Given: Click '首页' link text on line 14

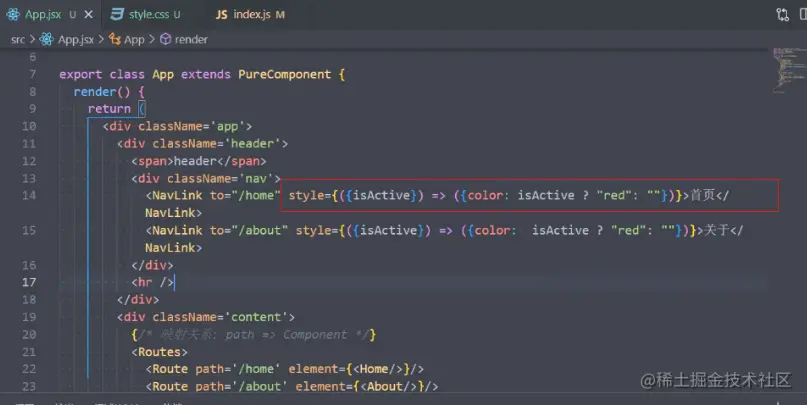Looking at the screenshot, I should tap(703, 195).
